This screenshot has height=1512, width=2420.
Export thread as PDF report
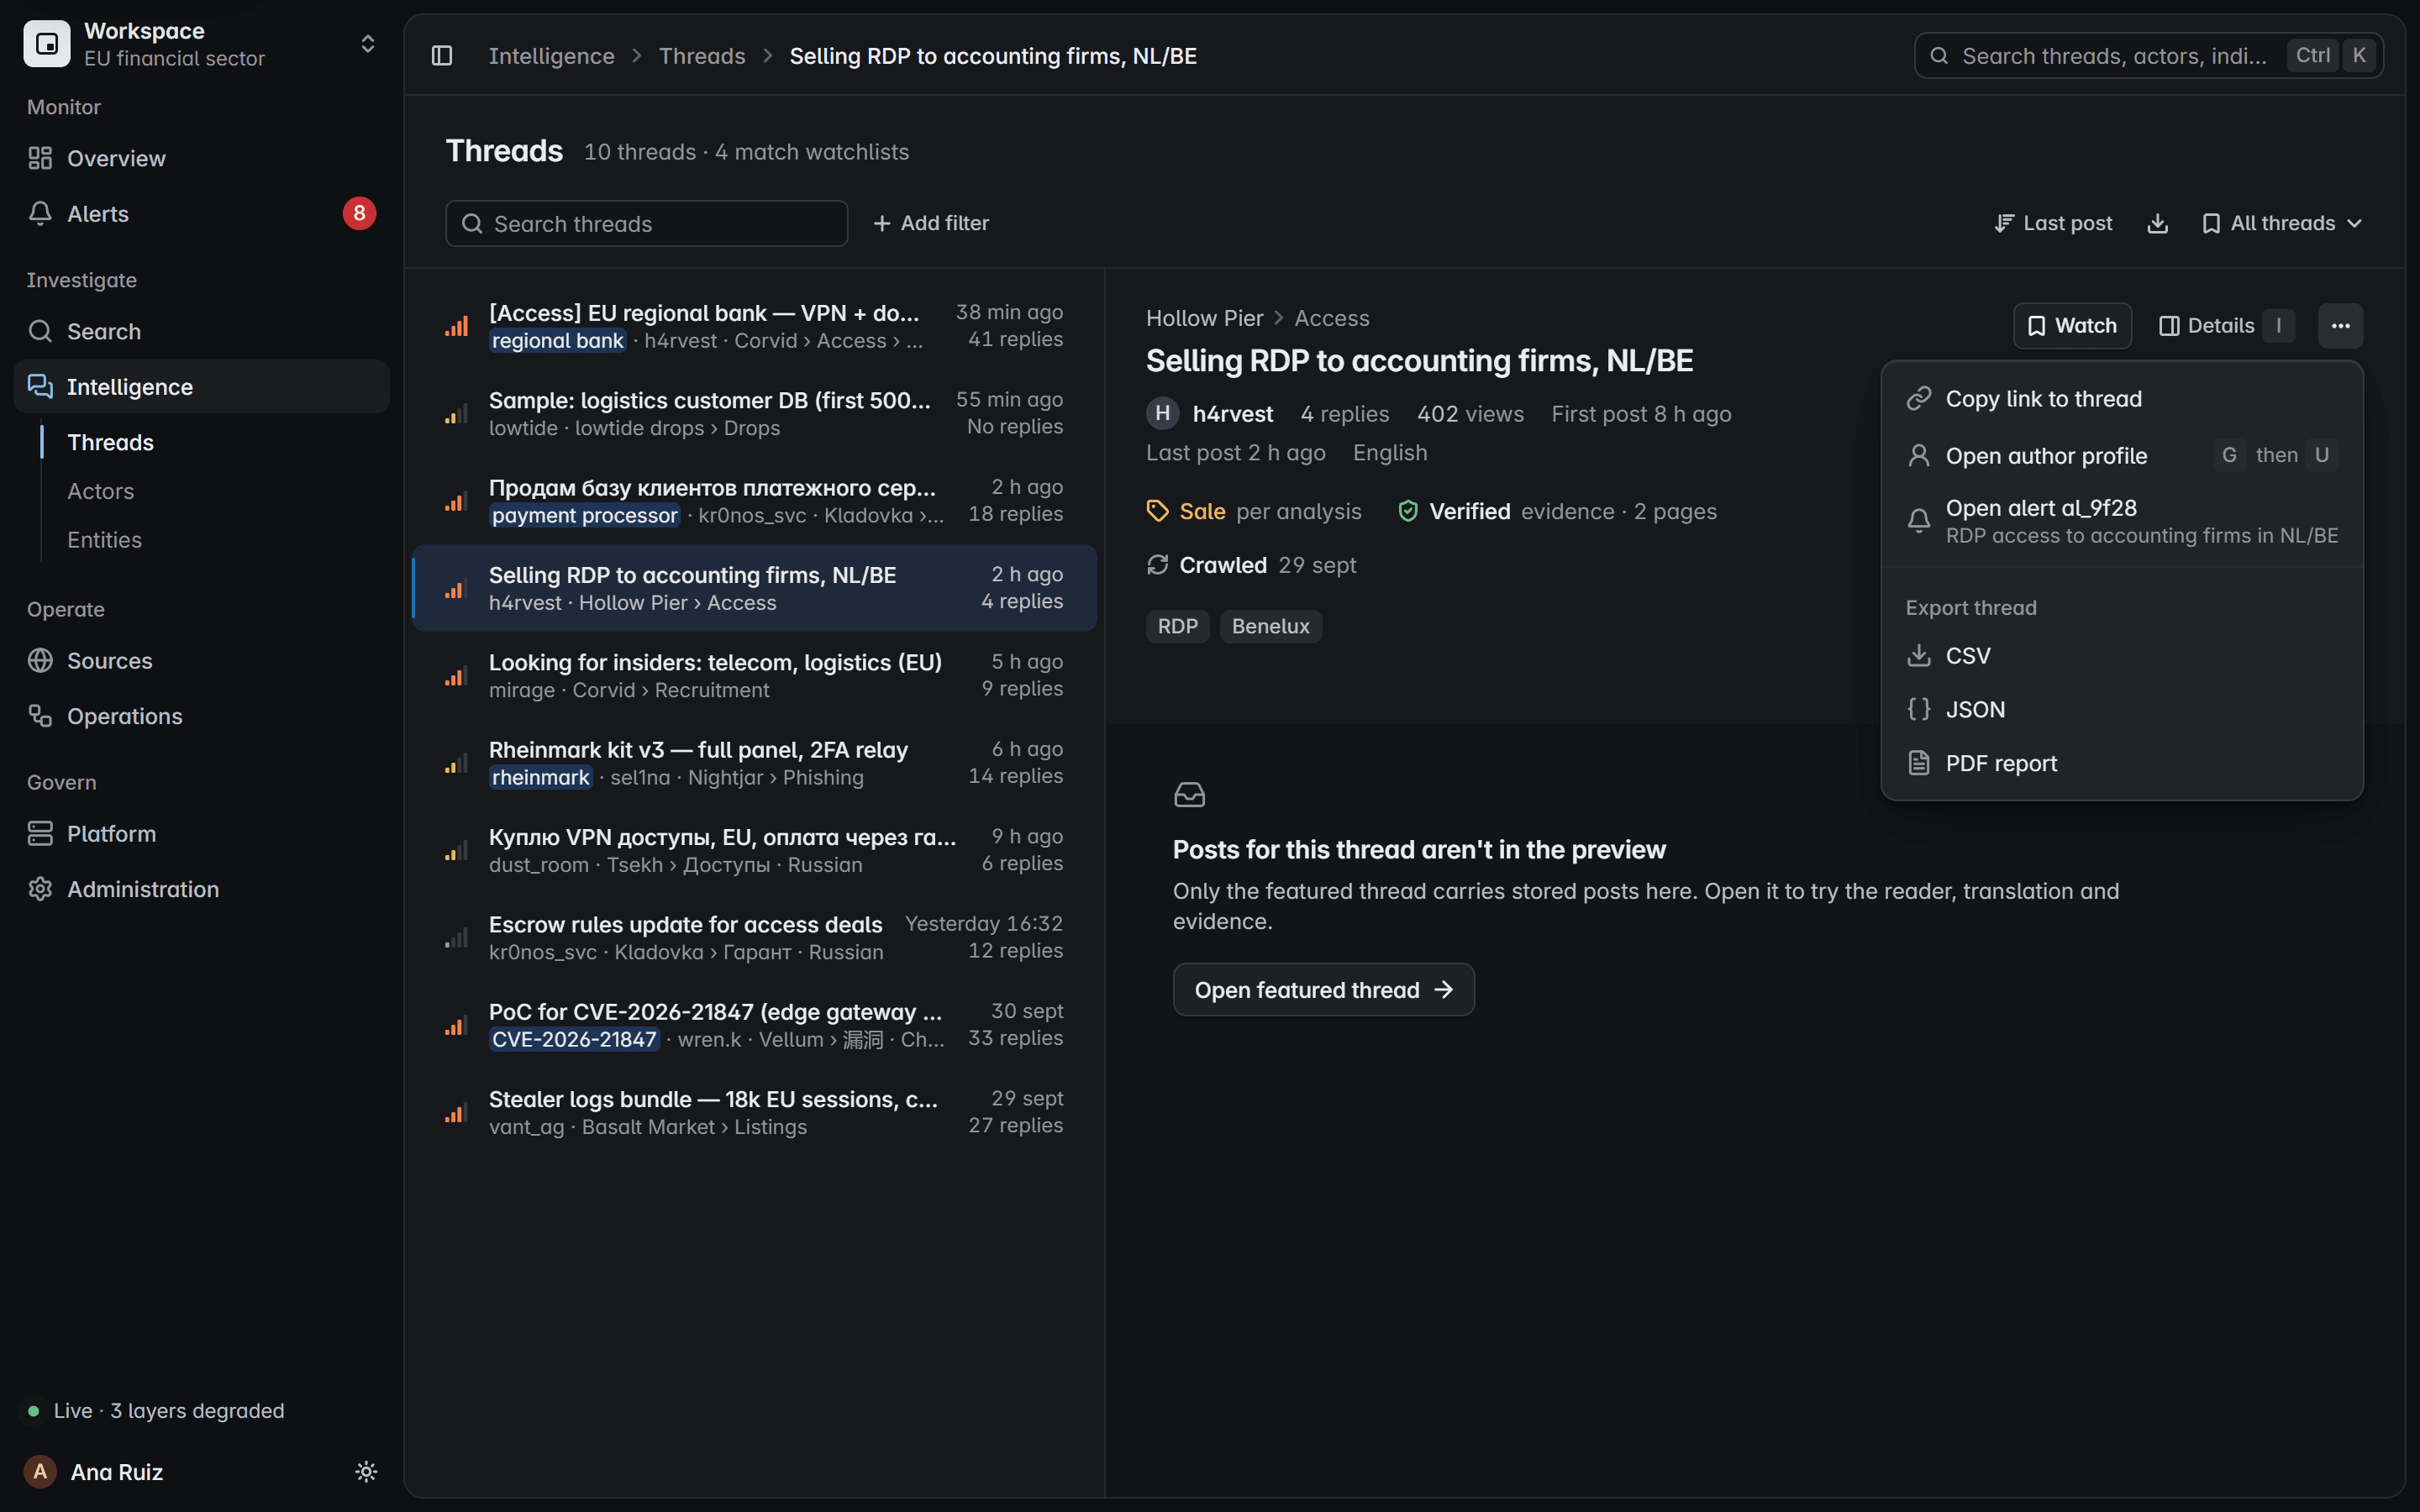tap(2122, 763)
